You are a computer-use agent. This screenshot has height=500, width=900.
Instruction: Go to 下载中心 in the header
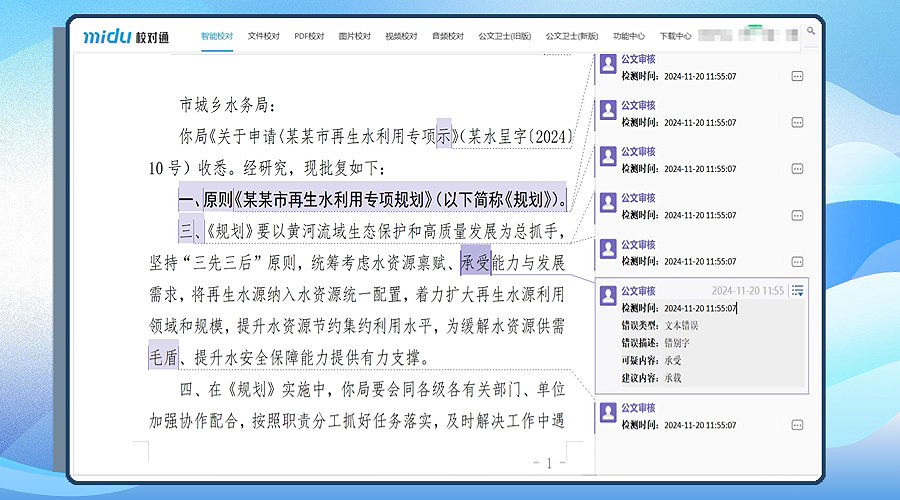[675, 36]
